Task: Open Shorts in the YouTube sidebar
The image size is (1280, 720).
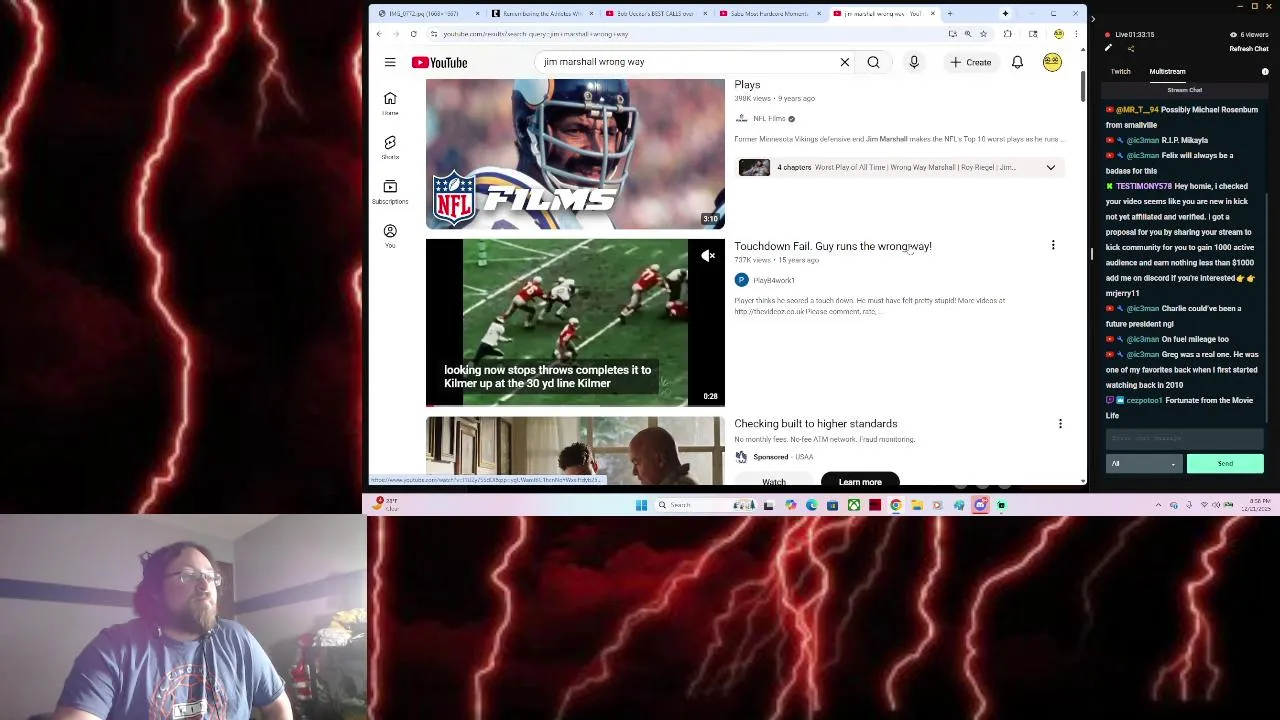Action: tap(390, 147)
